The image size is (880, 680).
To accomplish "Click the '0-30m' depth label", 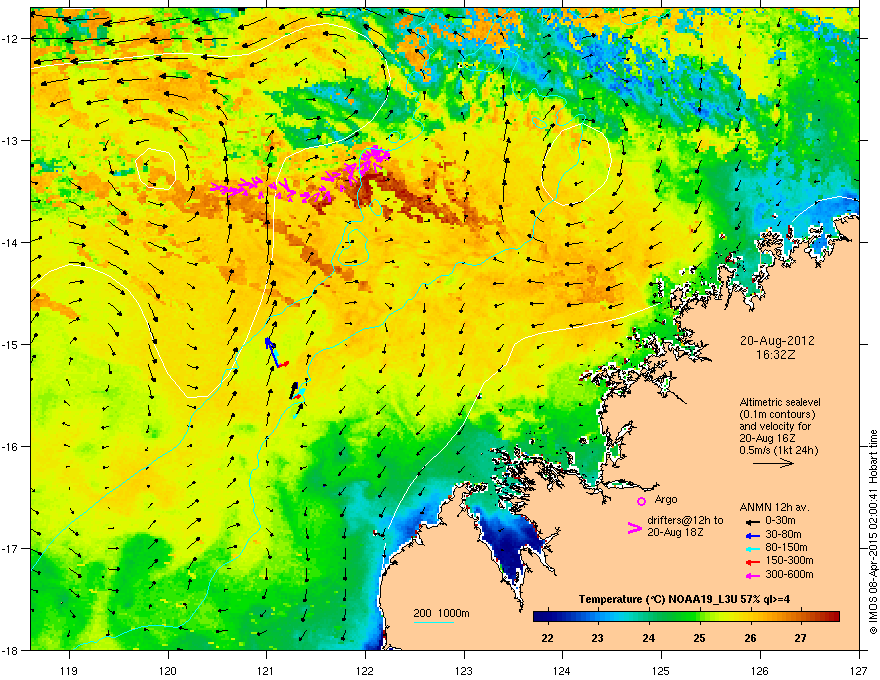I will 780,521.
